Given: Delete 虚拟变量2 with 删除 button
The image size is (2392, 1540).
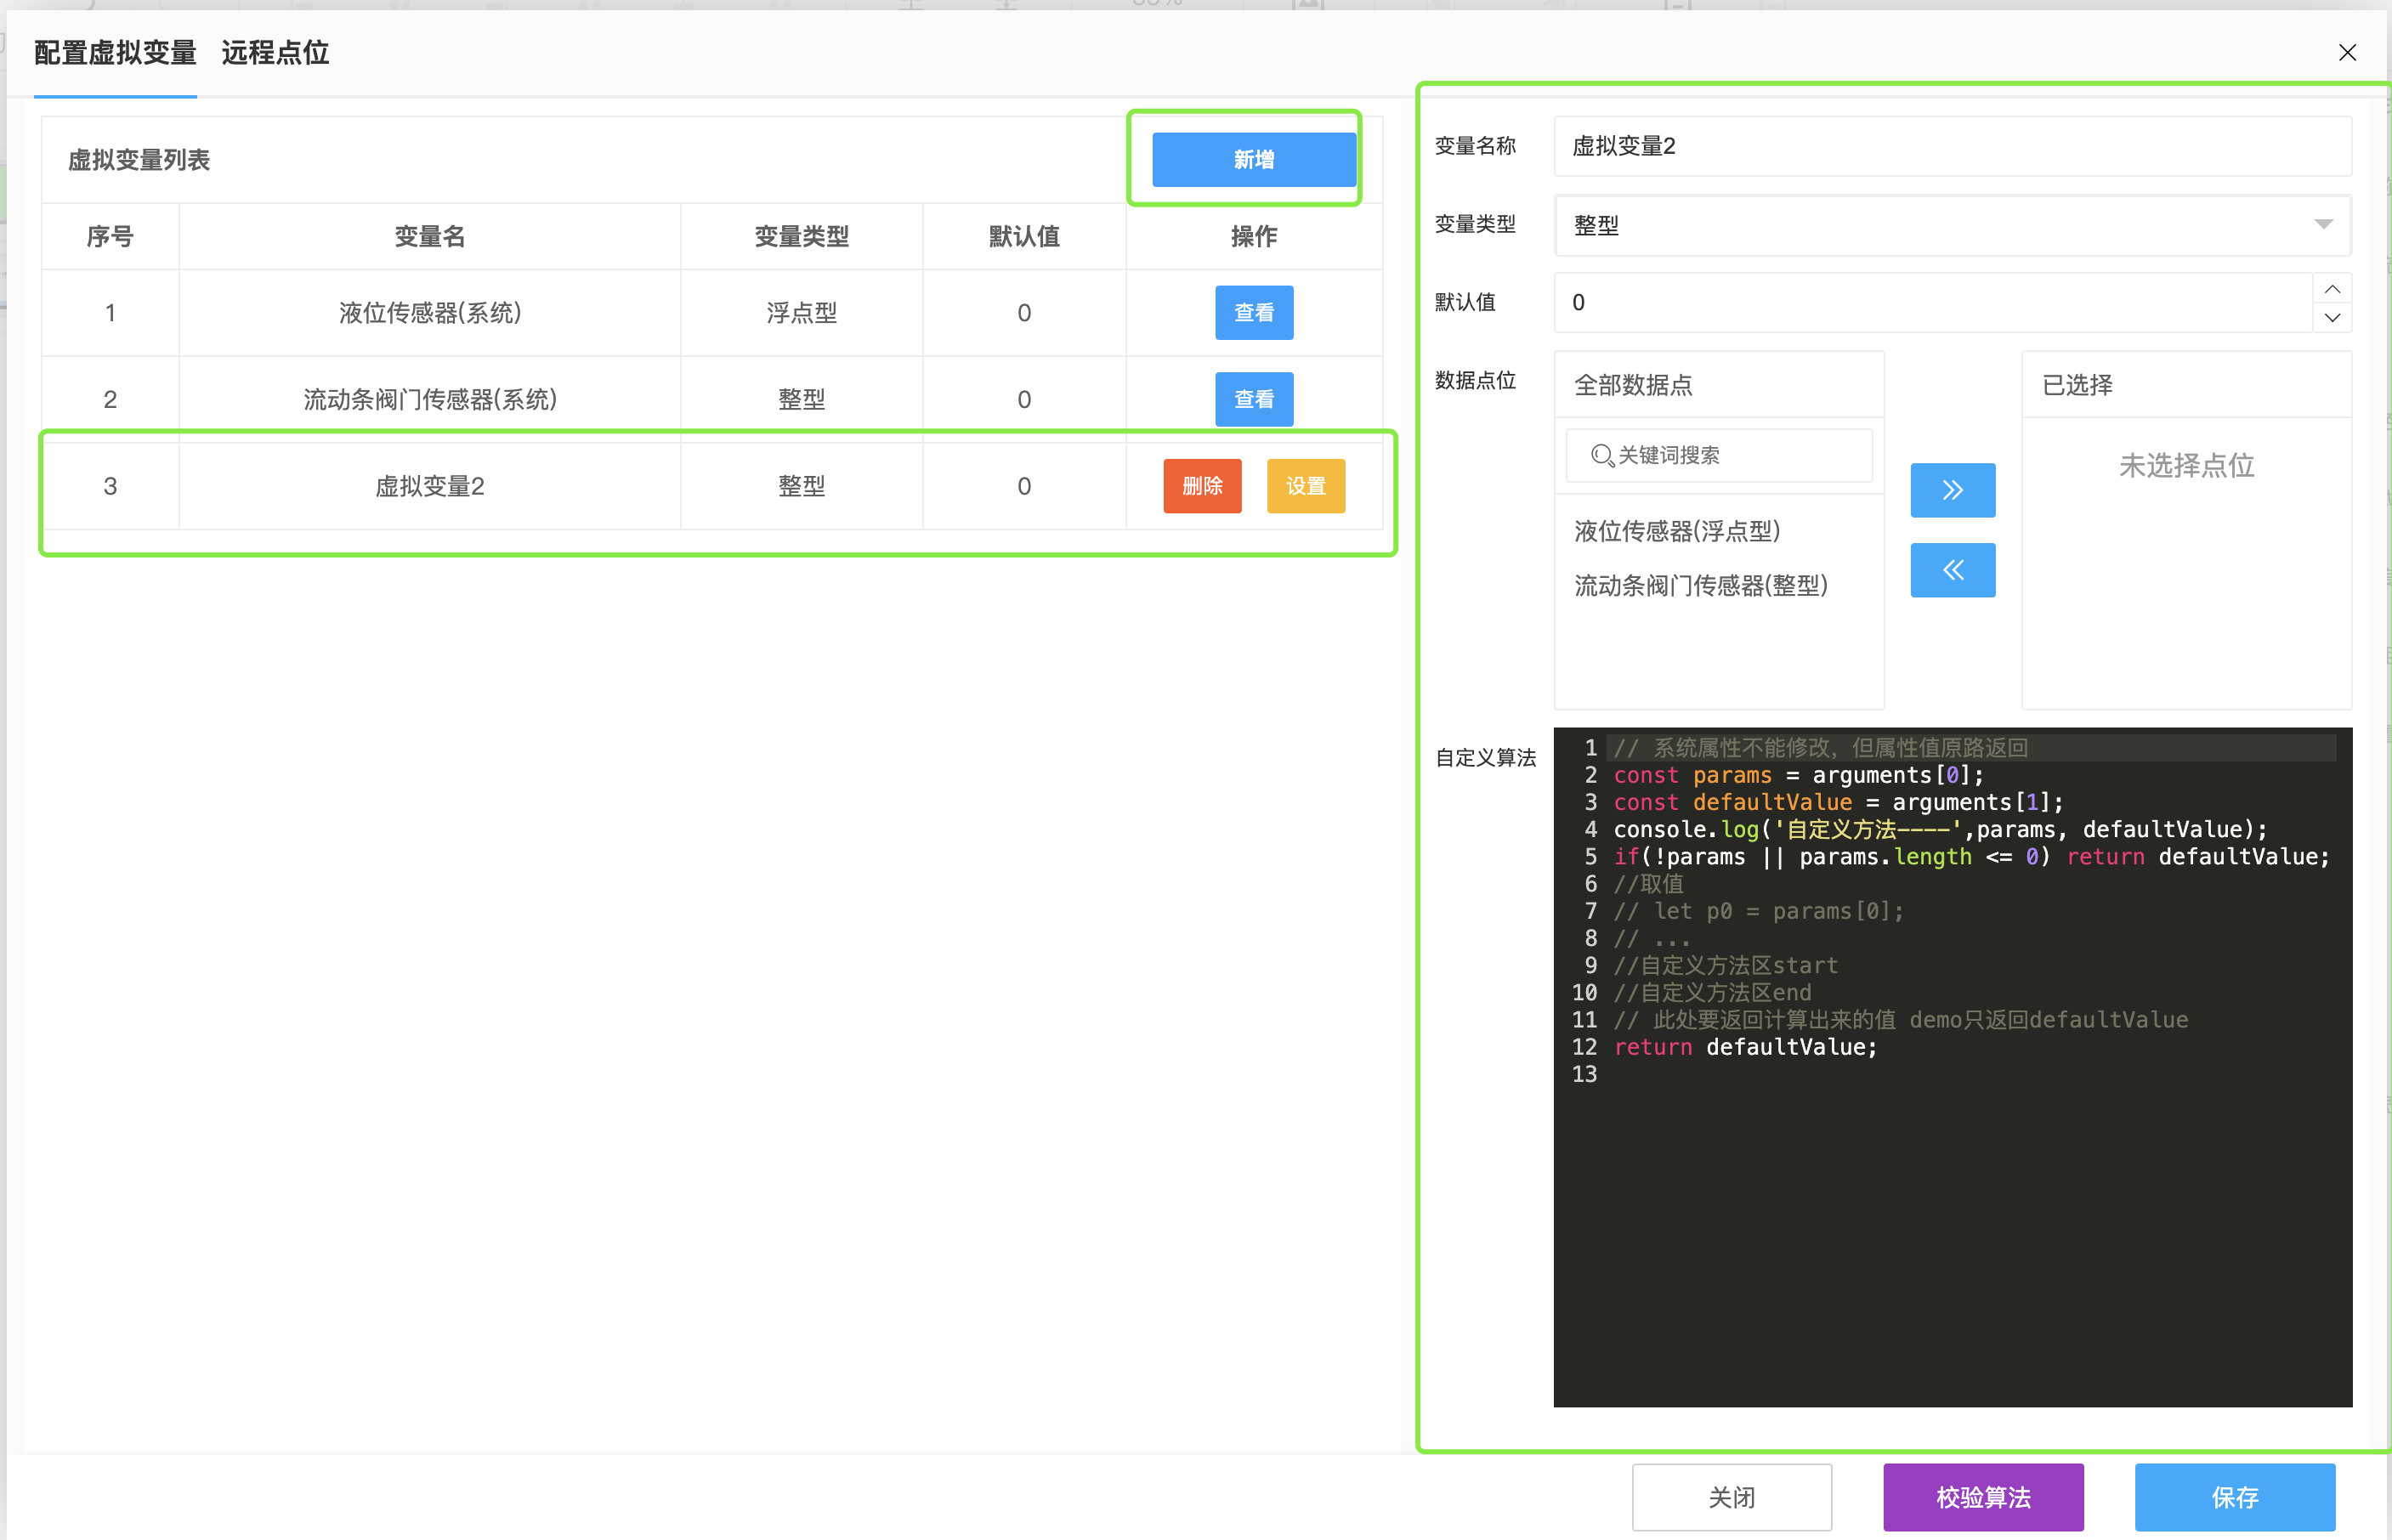Looking at the screenshot, I should pyautogui.click(x=1202, y=486).
